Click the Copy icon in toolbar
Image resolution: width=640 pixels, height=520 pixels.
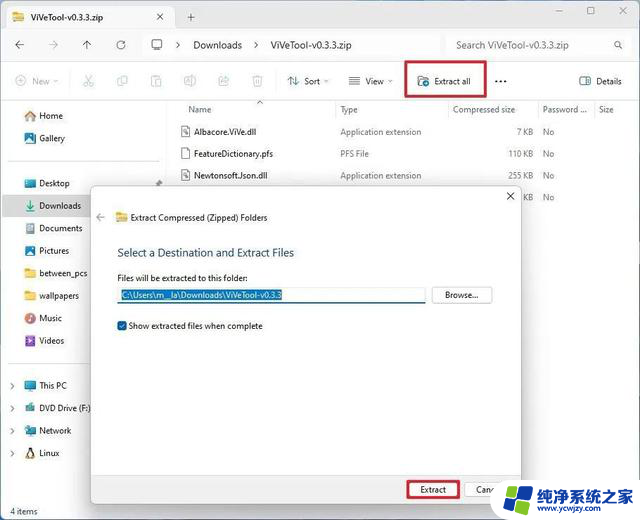click(x=122, y=81)
